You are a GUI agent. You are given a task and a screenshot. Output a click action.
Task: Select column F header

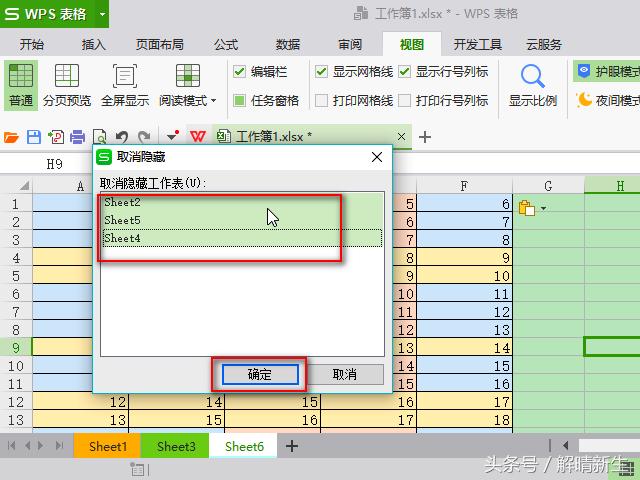tap(464, 186)
